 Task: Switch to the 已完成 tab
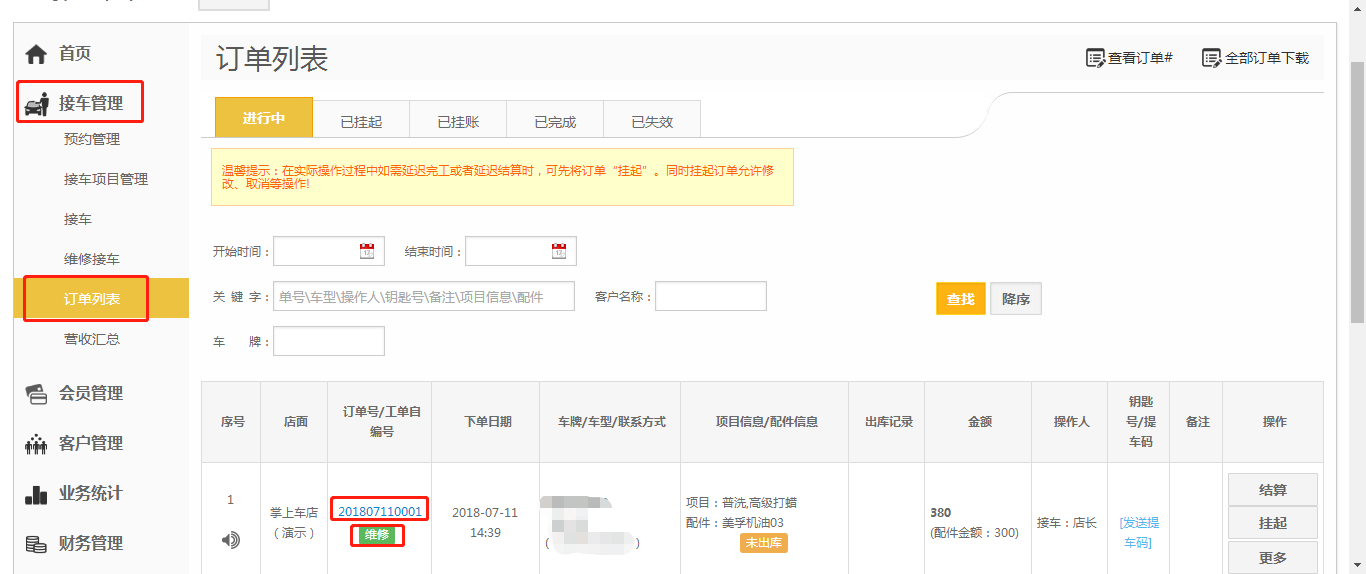tap(555, 122)
